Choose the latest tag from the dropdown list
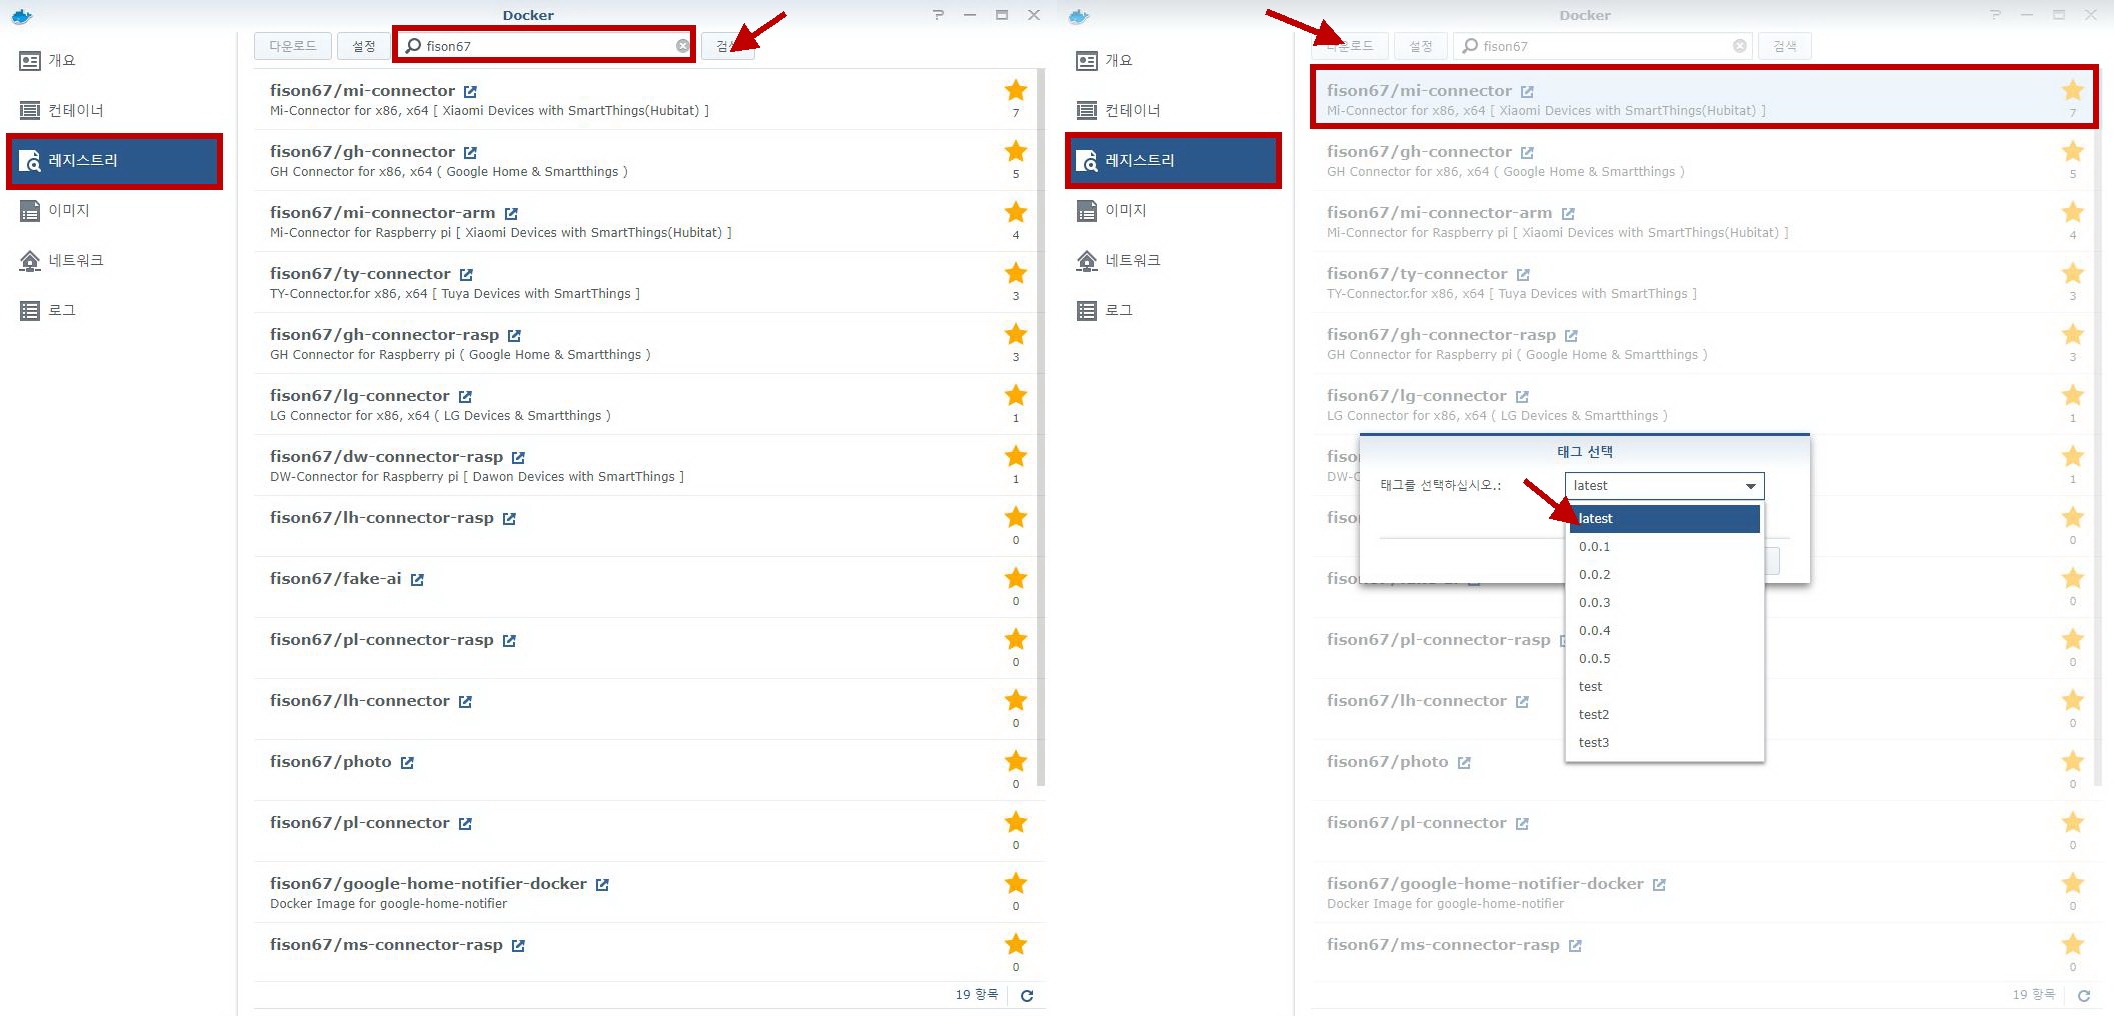Screen dimensions: 2114x1016 (x=1664, y=519)
